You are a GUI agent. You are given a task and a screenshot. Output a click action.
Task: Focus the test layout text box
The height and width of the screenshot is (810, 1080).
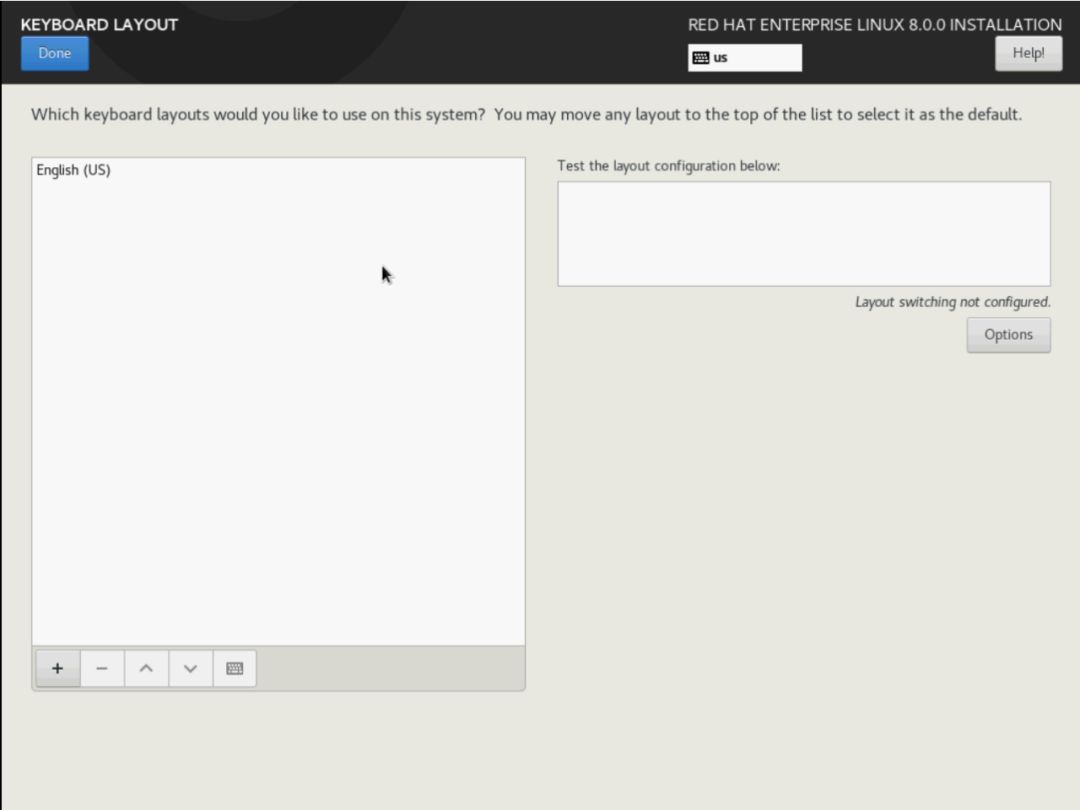(804, 234)
